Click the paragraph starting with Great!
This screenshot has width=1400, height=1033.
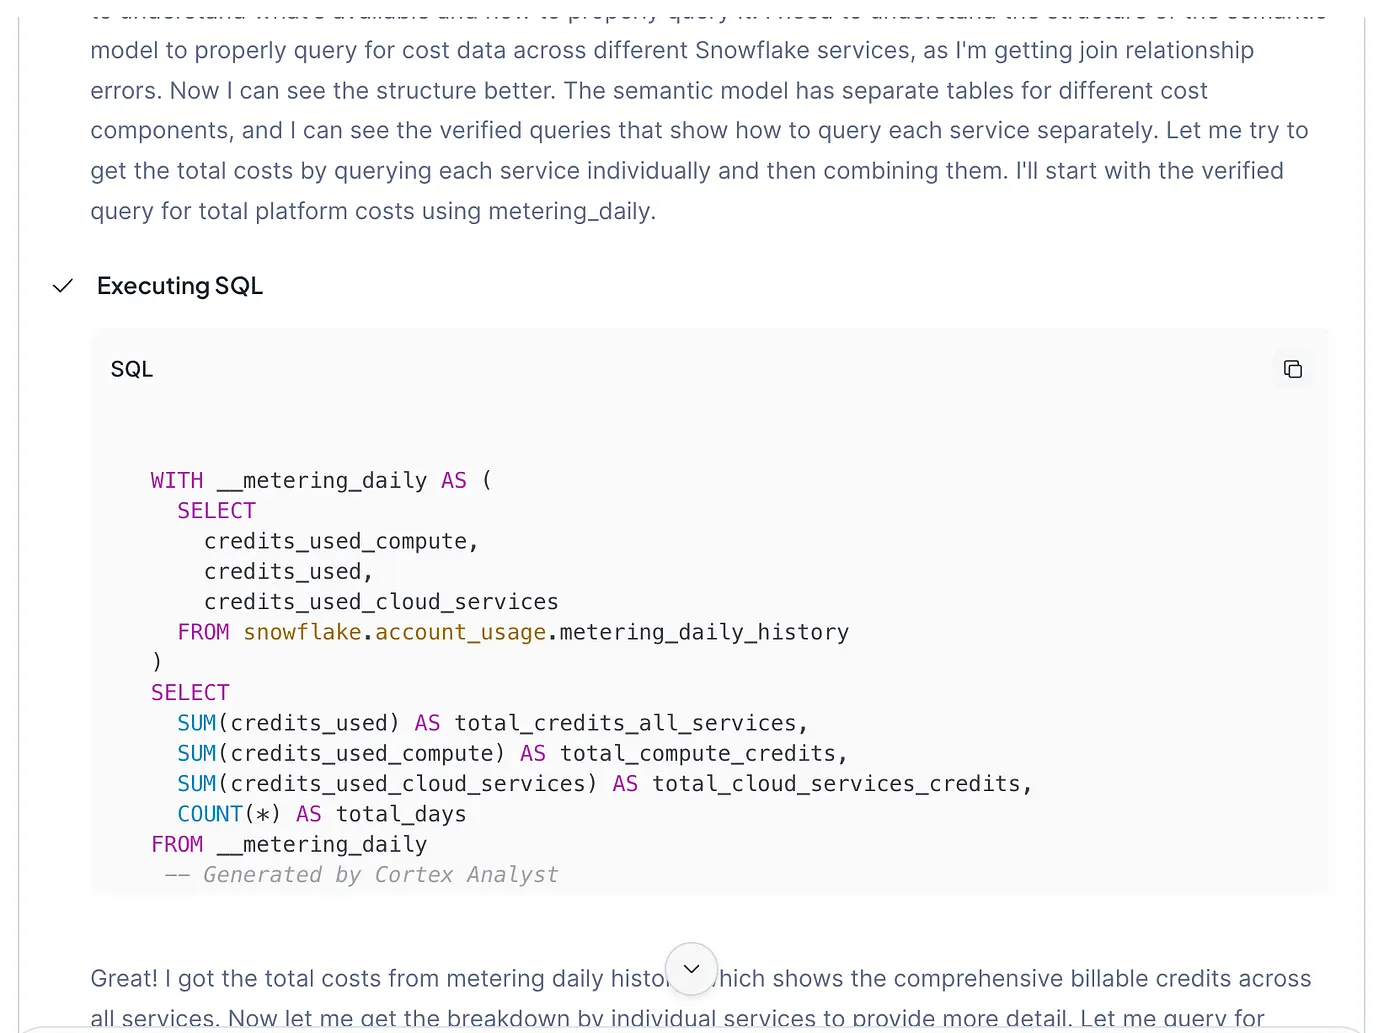[378, 979]
